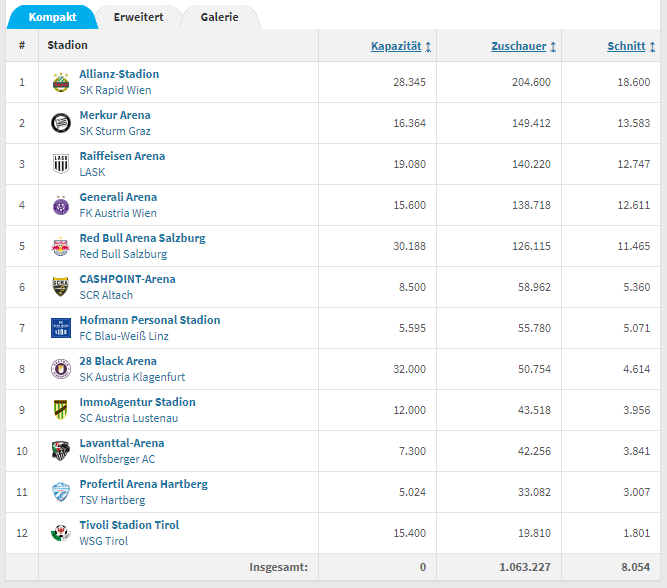
Task: Click the SCR Altach club crest
Action: click(x=61, y=287)
